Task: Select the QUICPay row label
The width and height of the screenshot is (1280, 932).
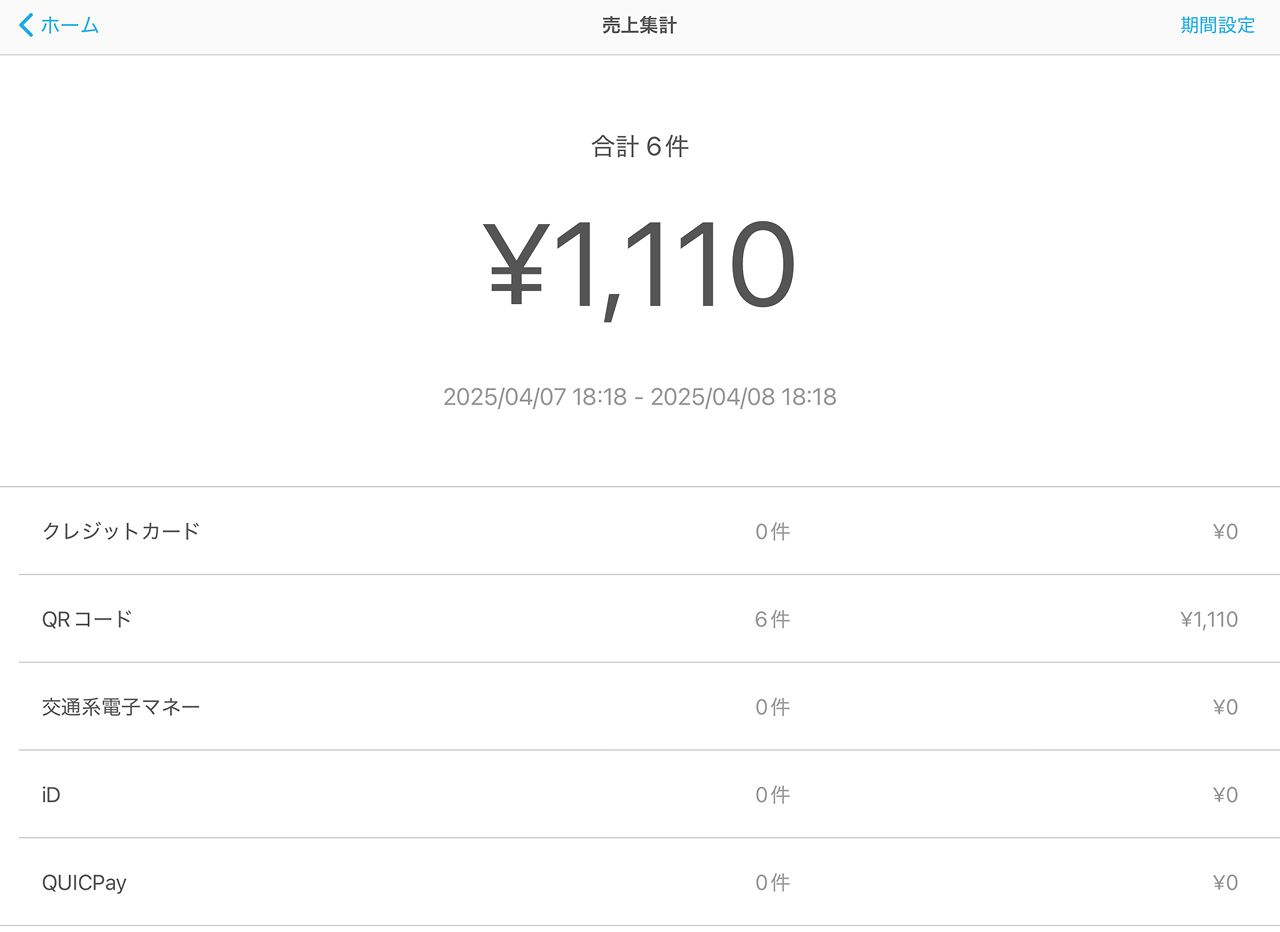Action: [x=84, y=883]
